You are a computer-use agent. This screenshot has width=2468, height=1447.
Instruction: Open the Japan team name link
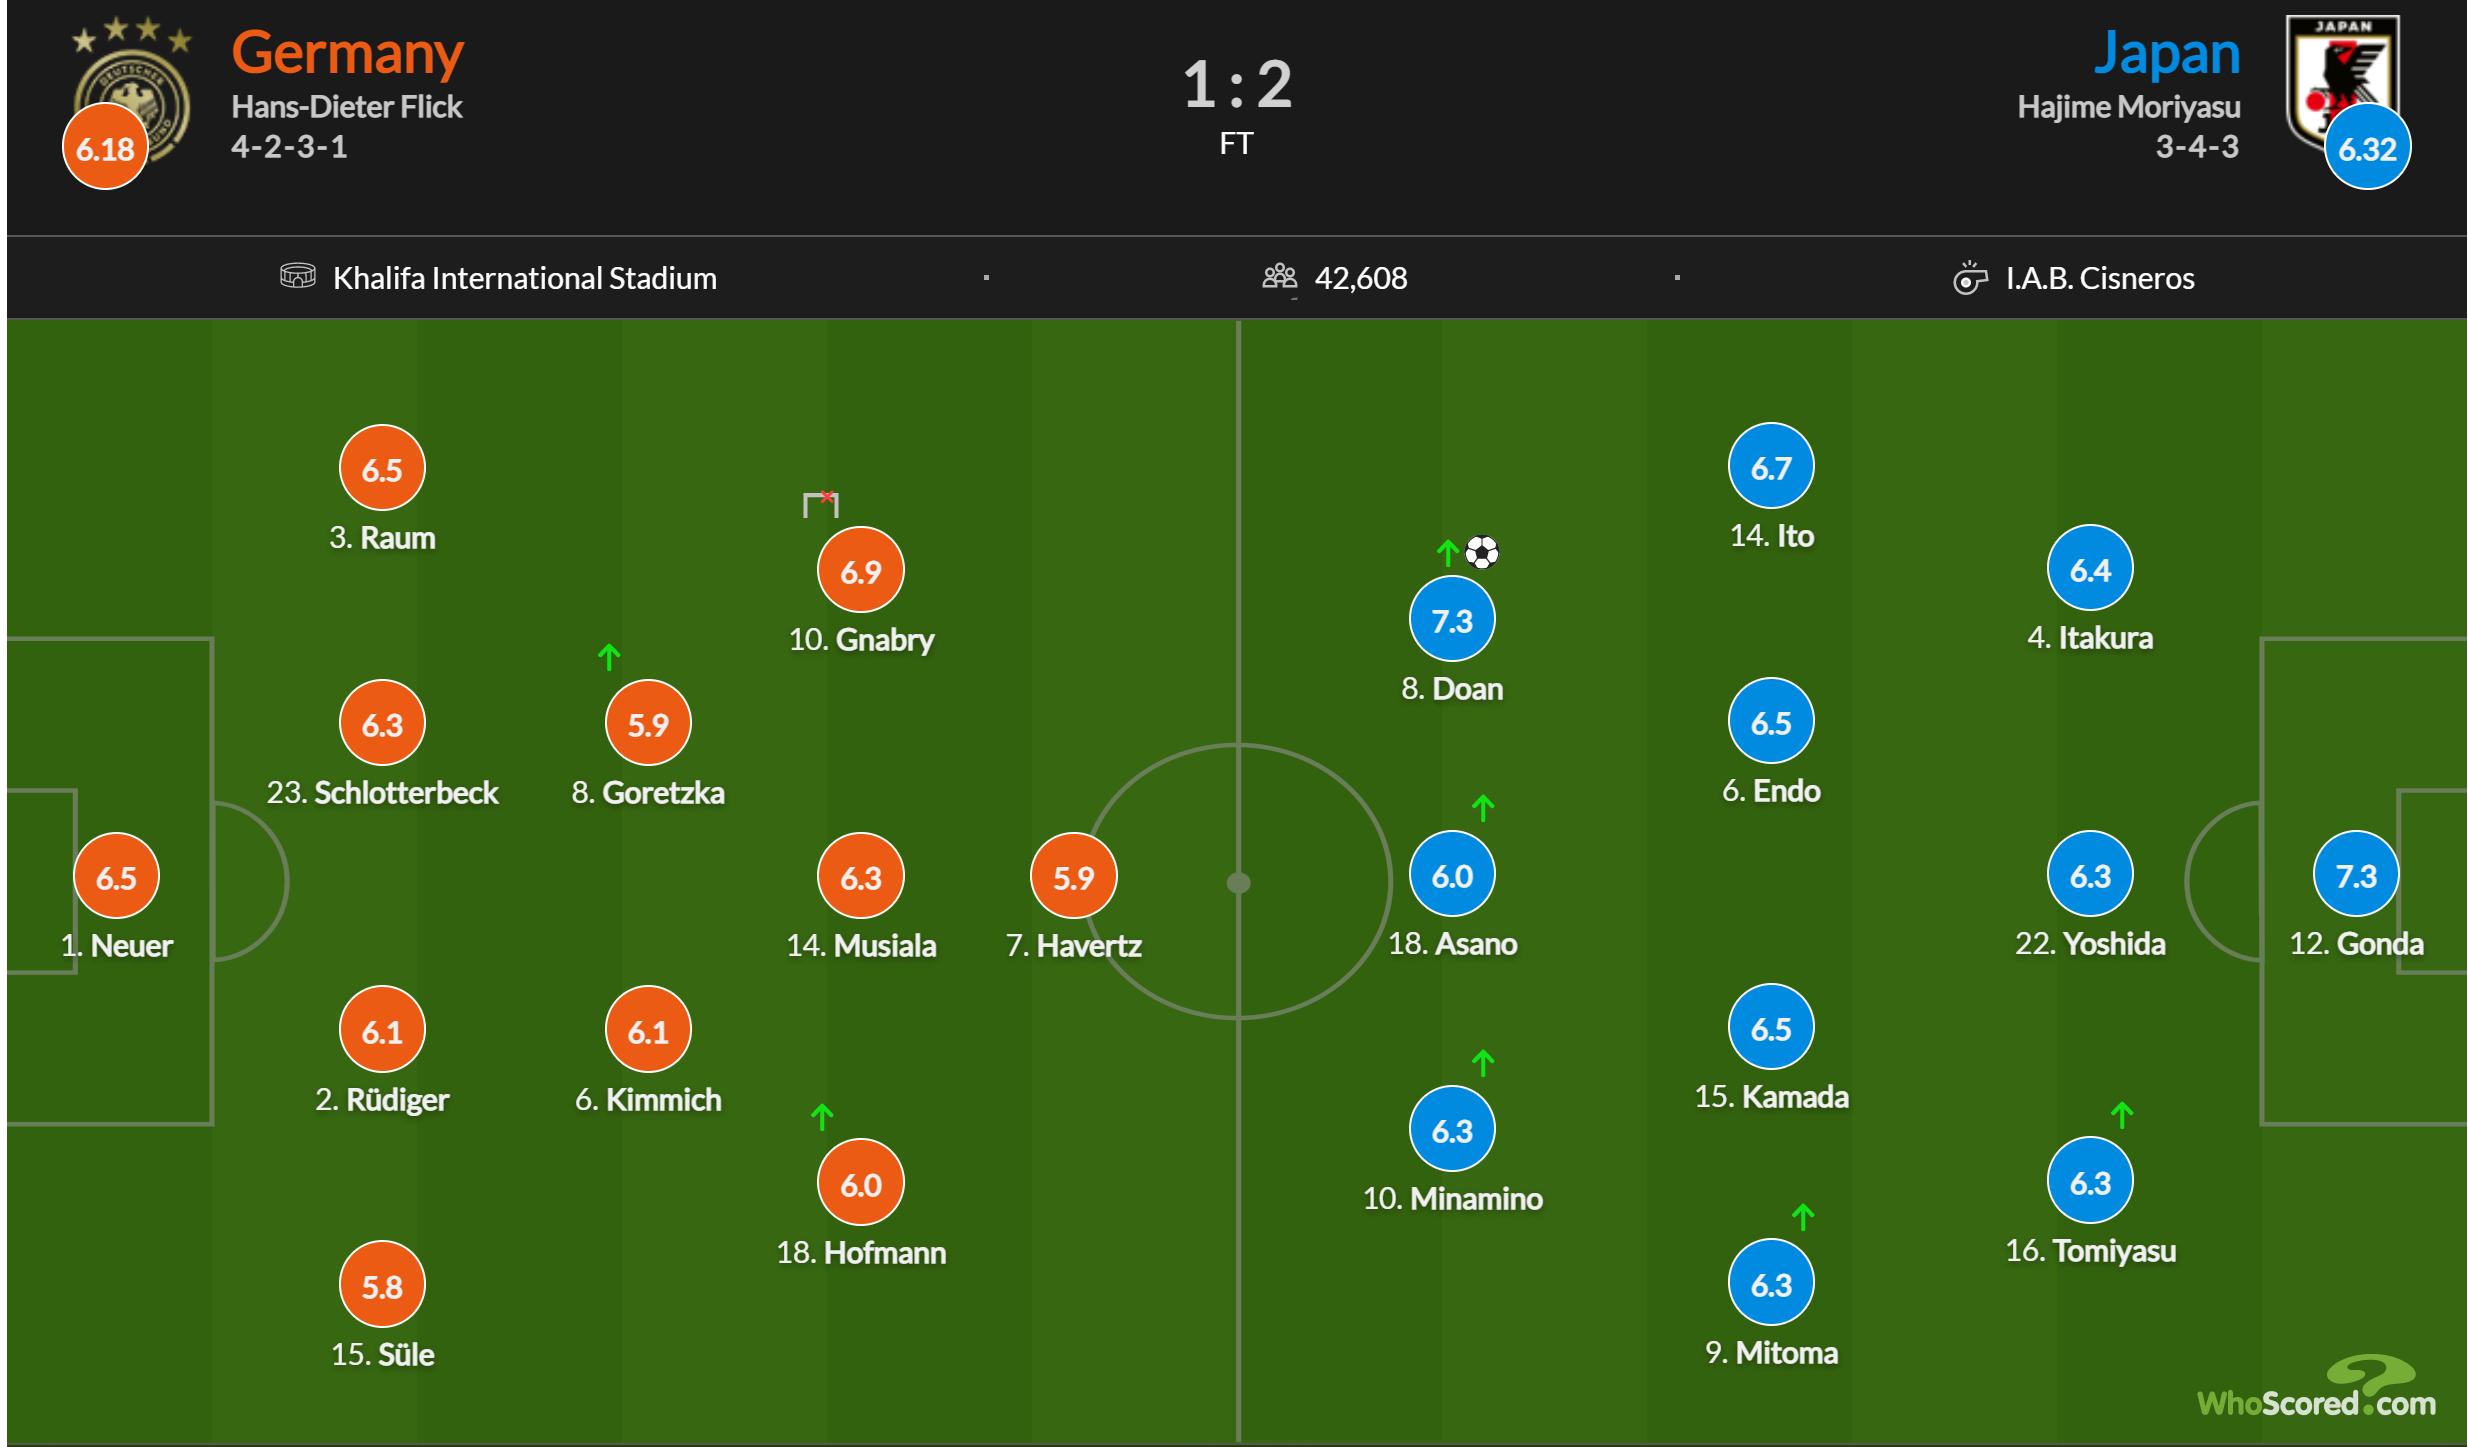tap(2166, 53)
